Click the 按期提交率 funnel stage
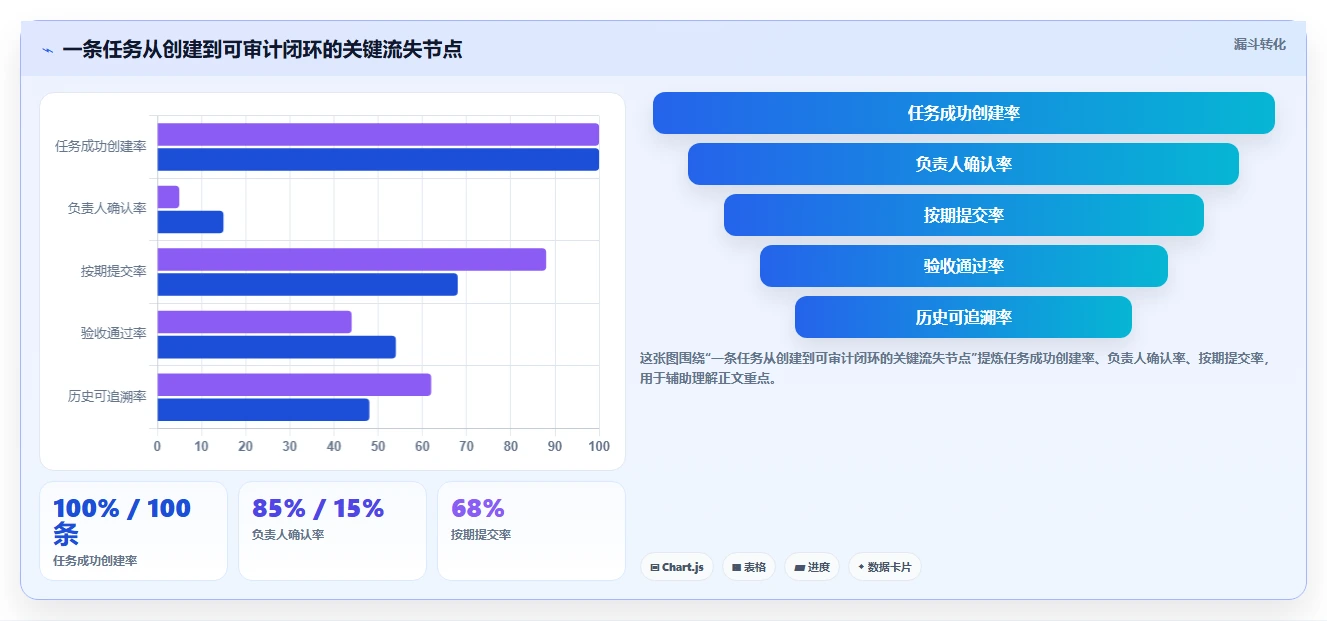The width and height of the screenshot is (1327, 621). (964, 215)
